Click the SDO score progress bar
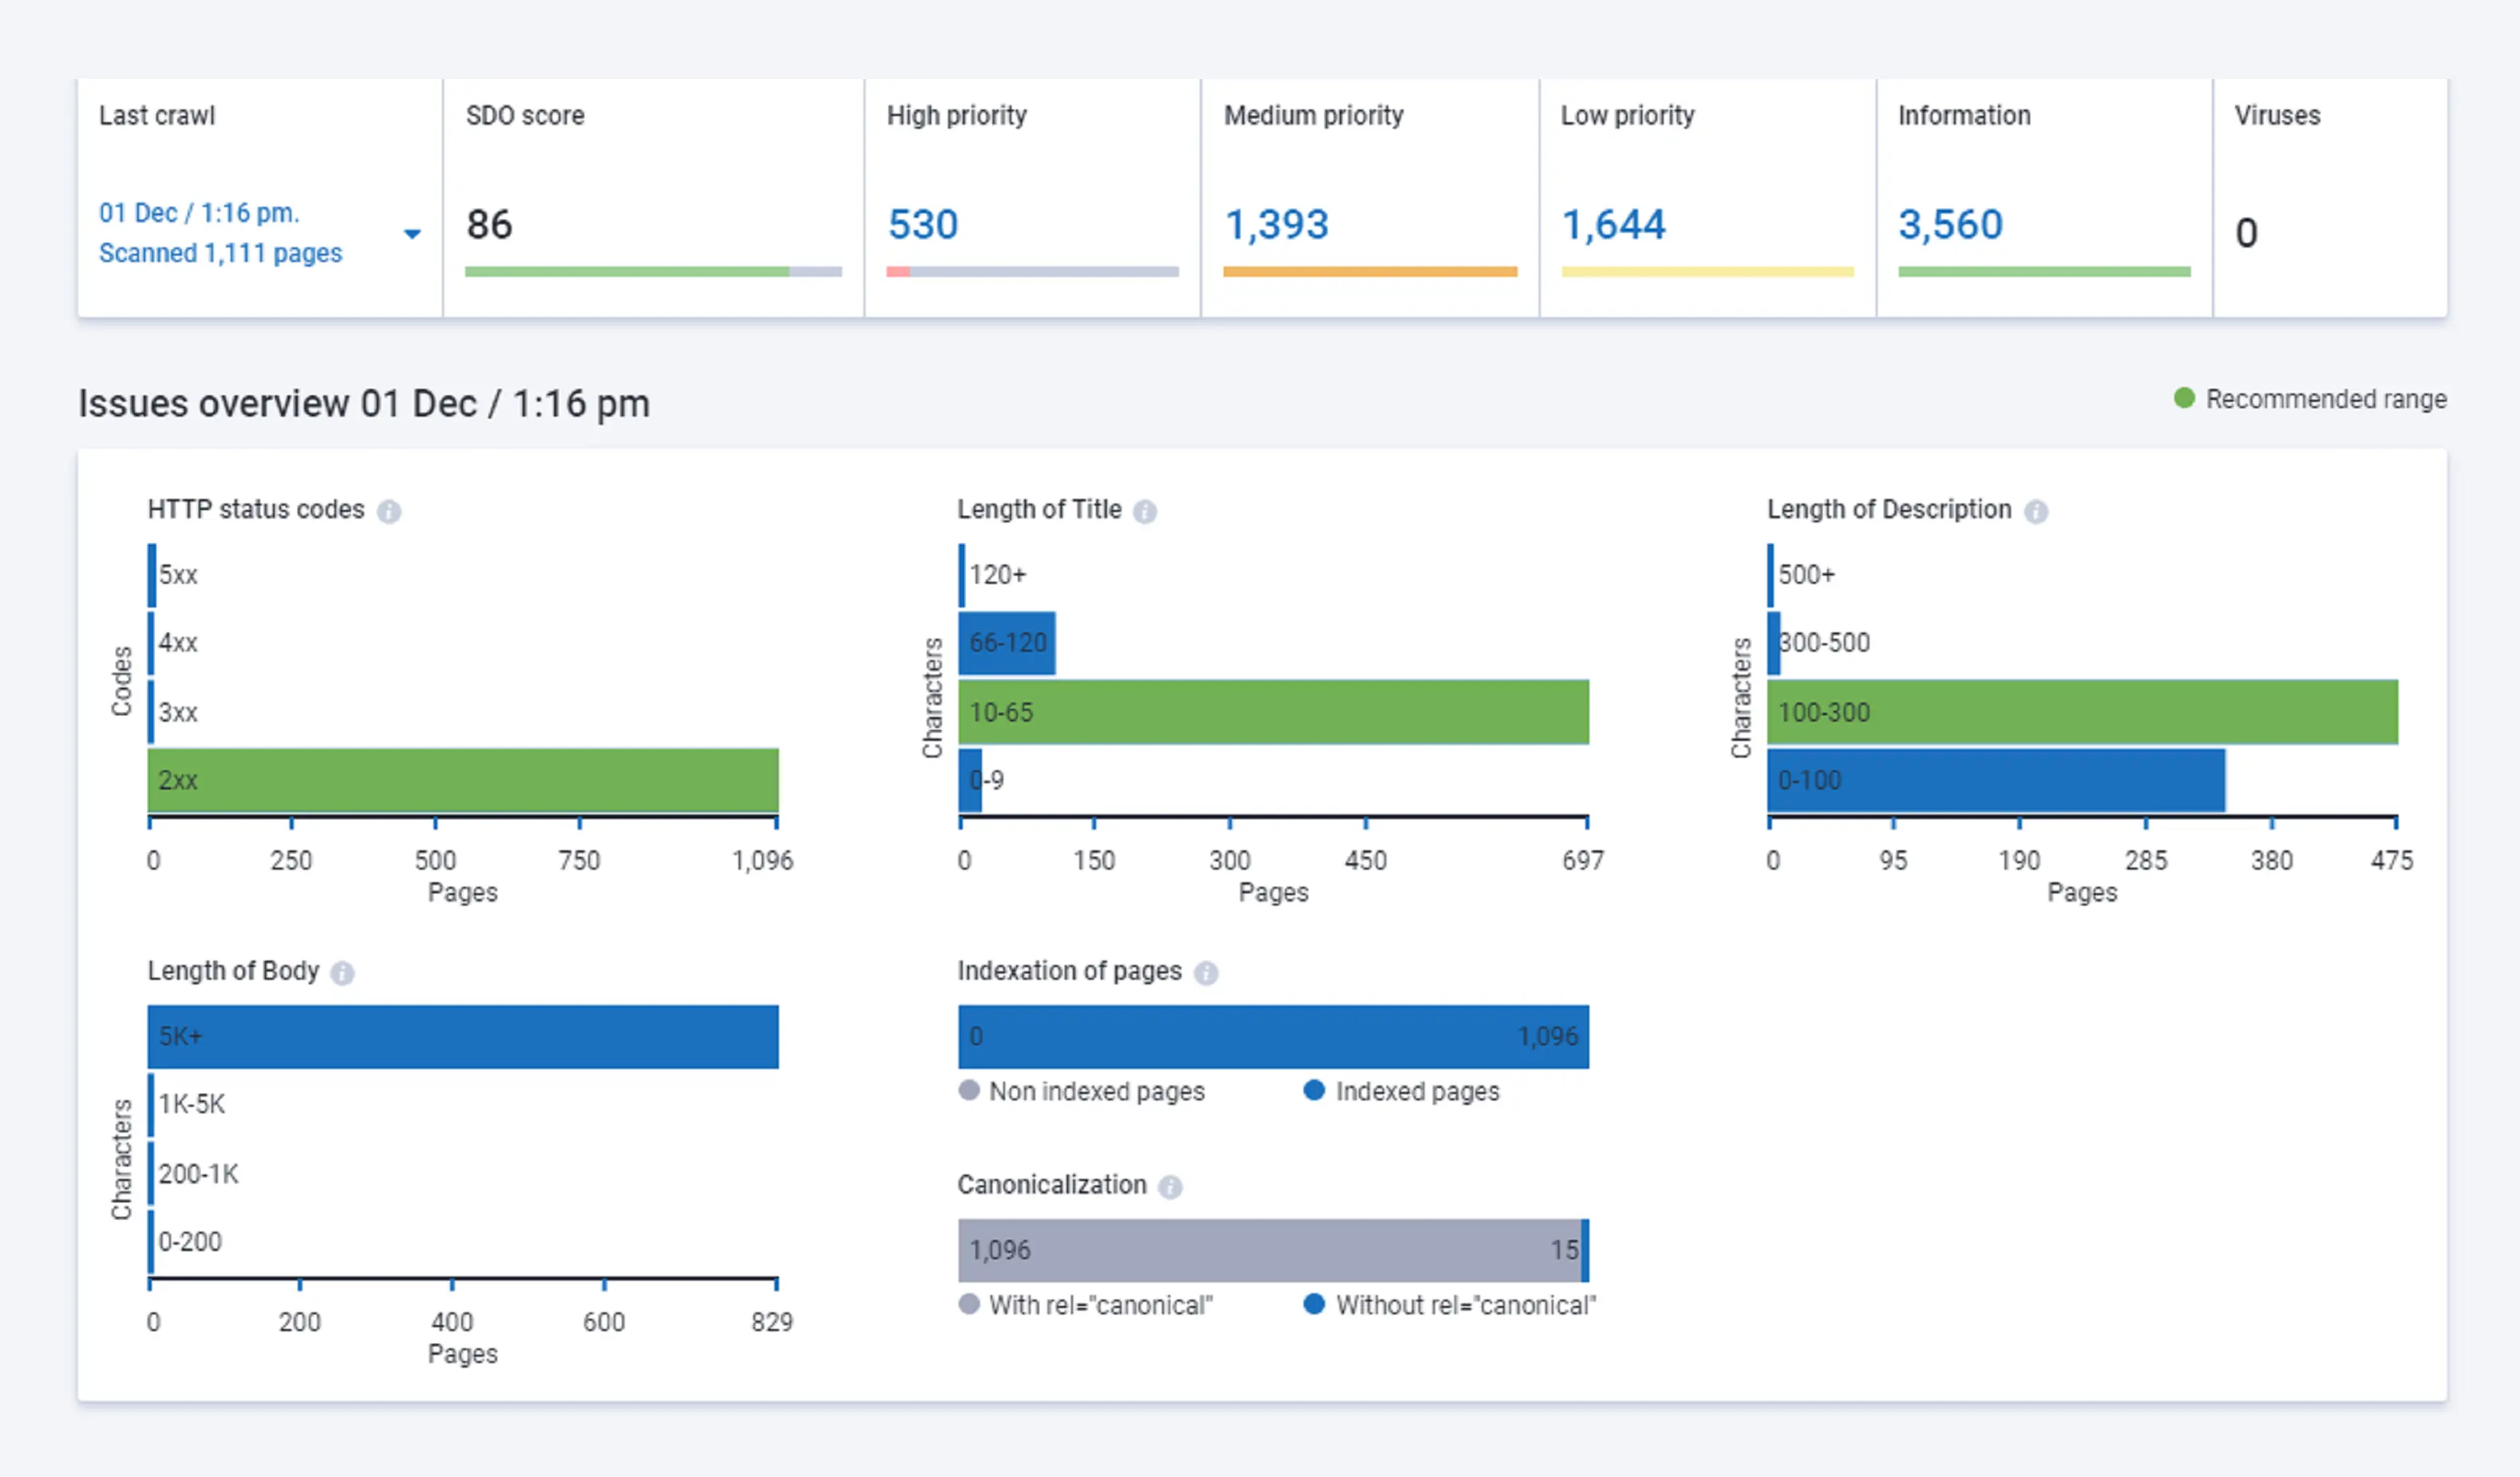This screenshot has height=1477, width=2520. click(653, 271)
